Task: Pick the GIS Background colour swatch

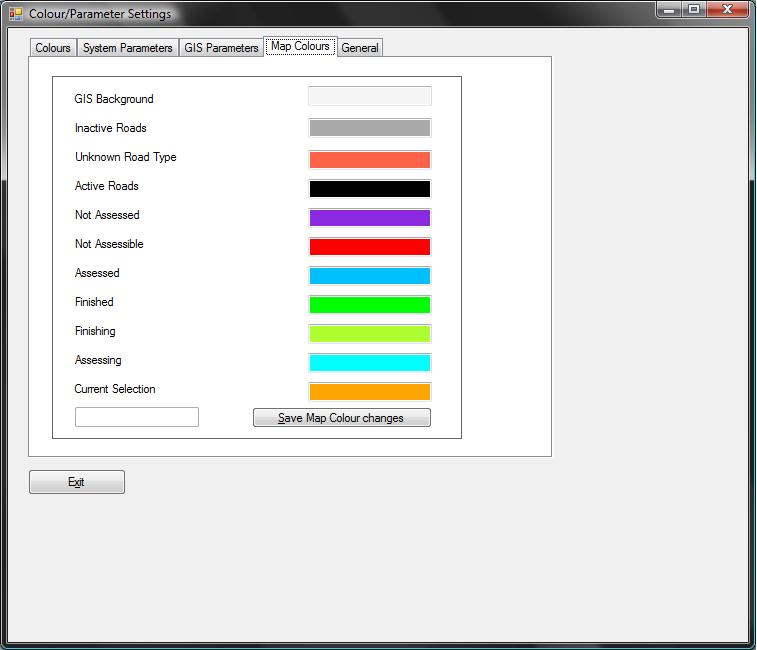Action: pos(369,96)
